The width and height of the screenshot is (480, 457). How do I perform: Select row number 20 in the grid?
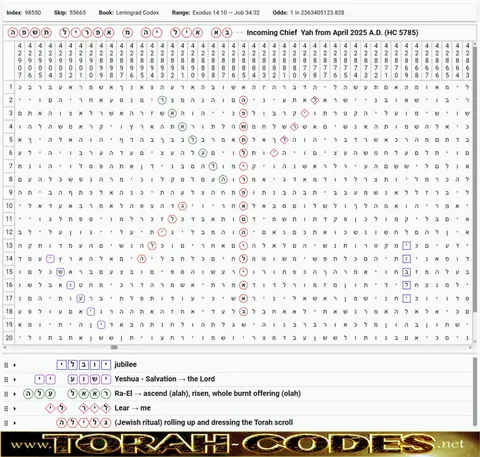tap(9, 338)
